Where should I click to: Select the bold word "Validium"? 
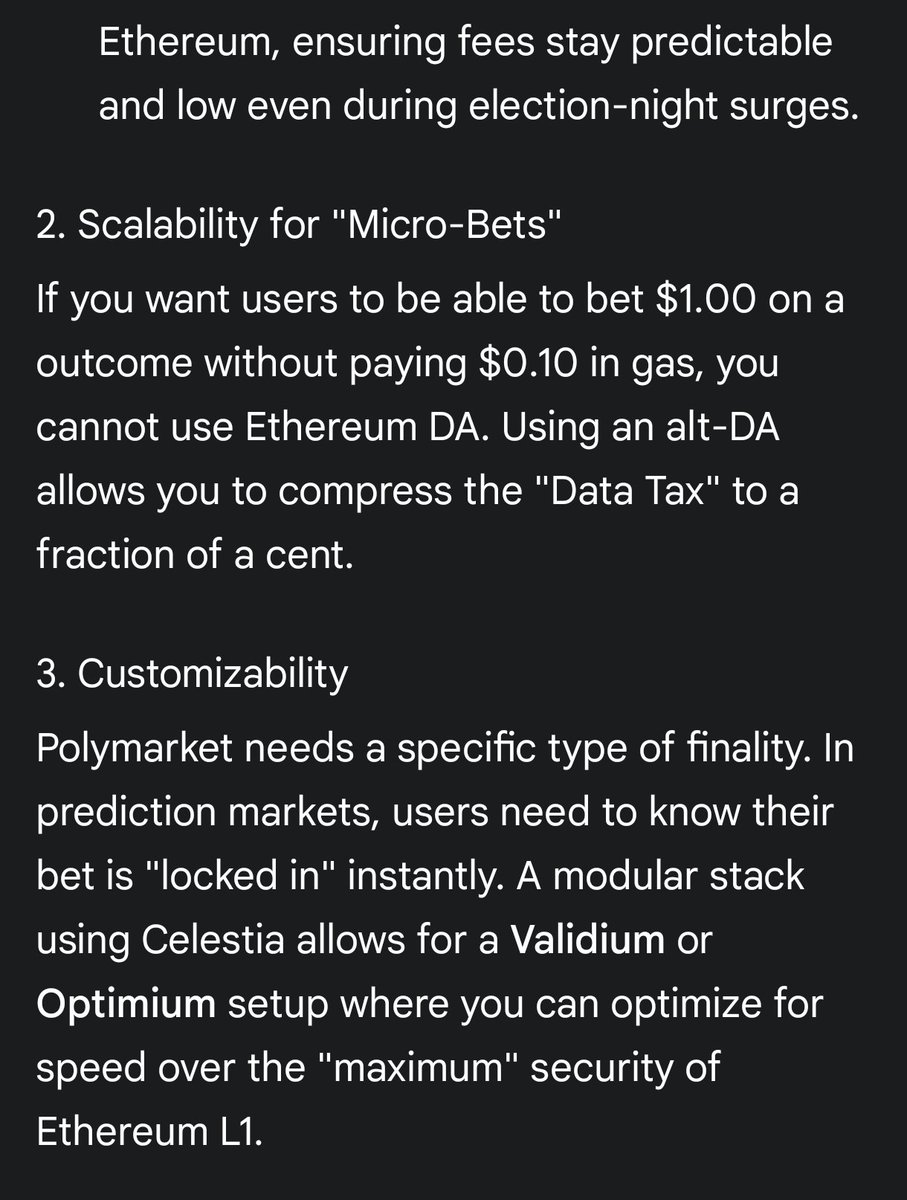588,940
